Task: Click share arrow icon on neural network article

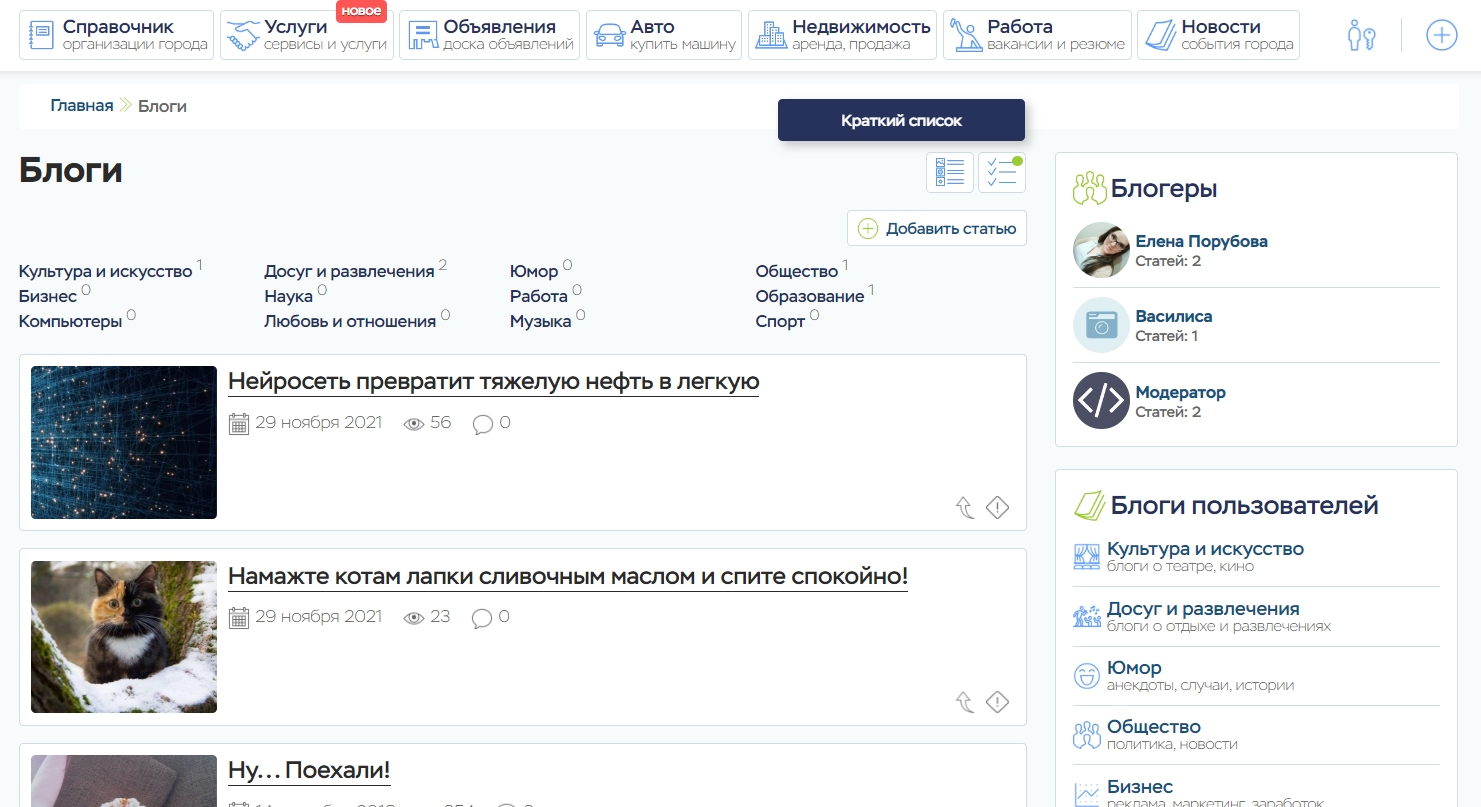Action: [x=965, y=508]
